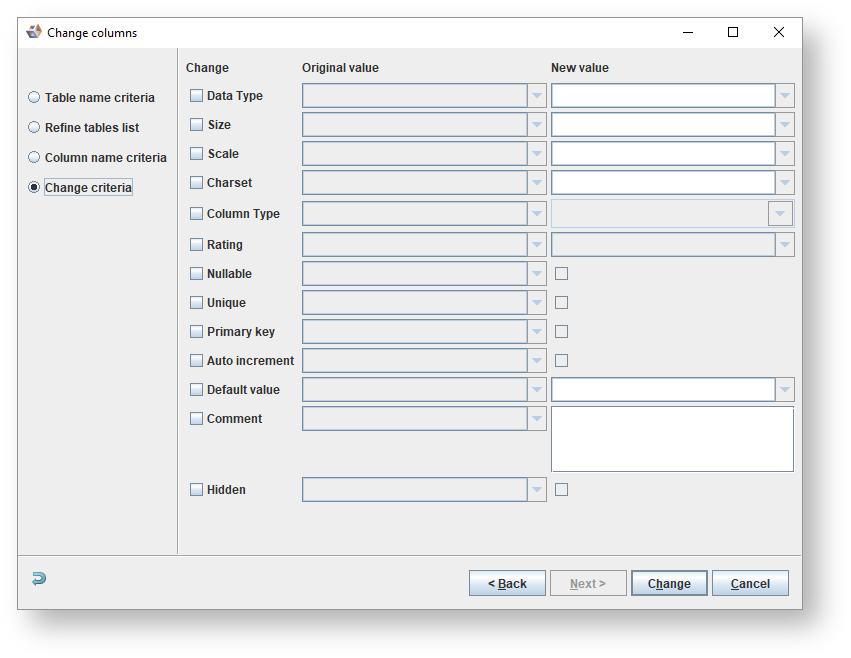Select the Table name criteria step
The height and width of the screenshot is (658, 851).
coord(34,98)
